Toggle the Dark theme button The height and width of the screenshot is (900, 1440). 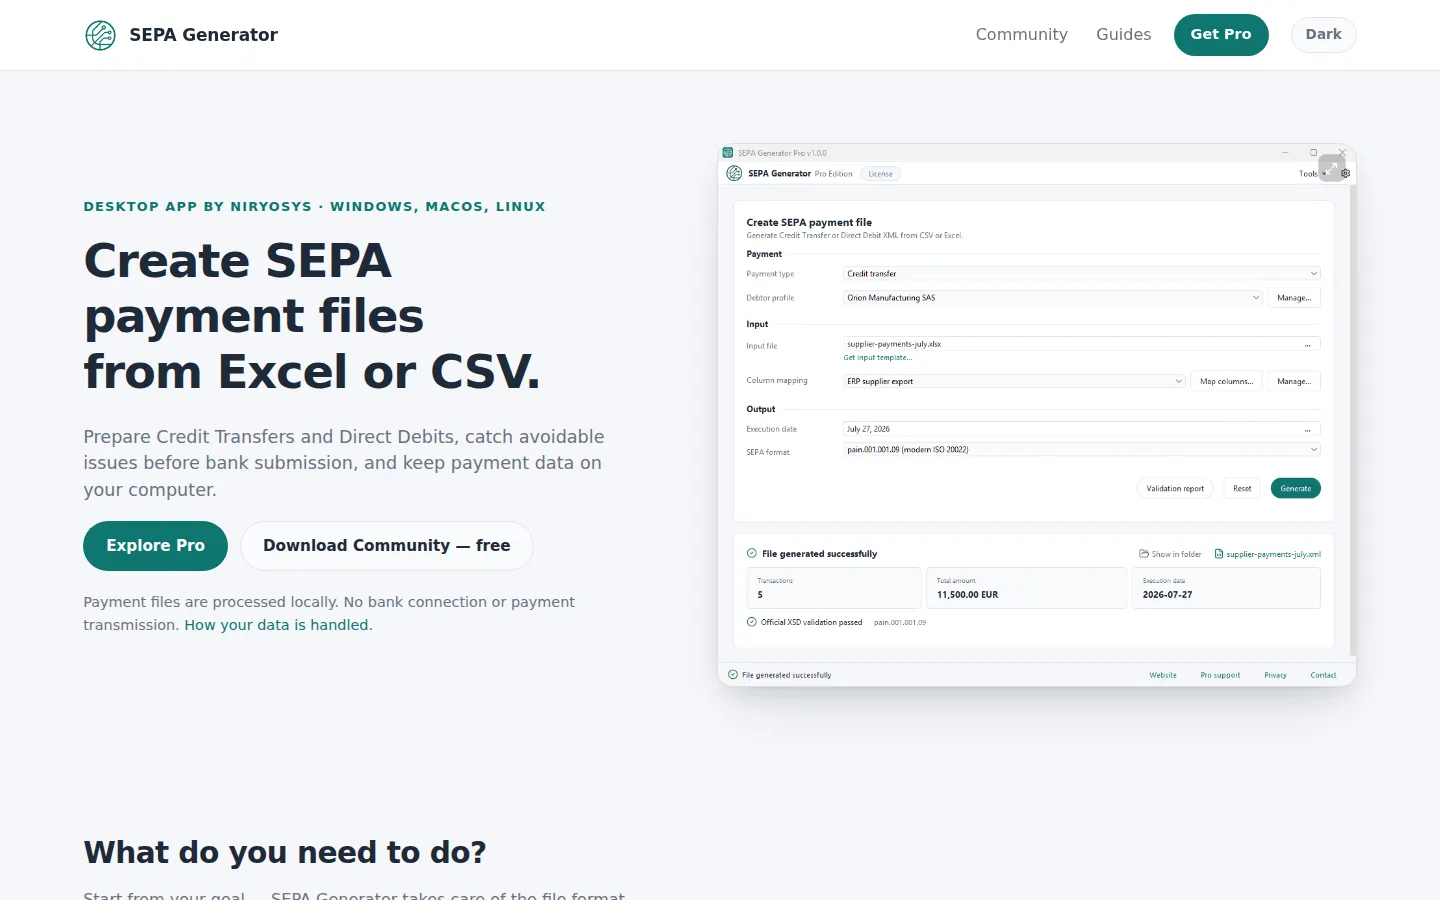click(1323, 34)
